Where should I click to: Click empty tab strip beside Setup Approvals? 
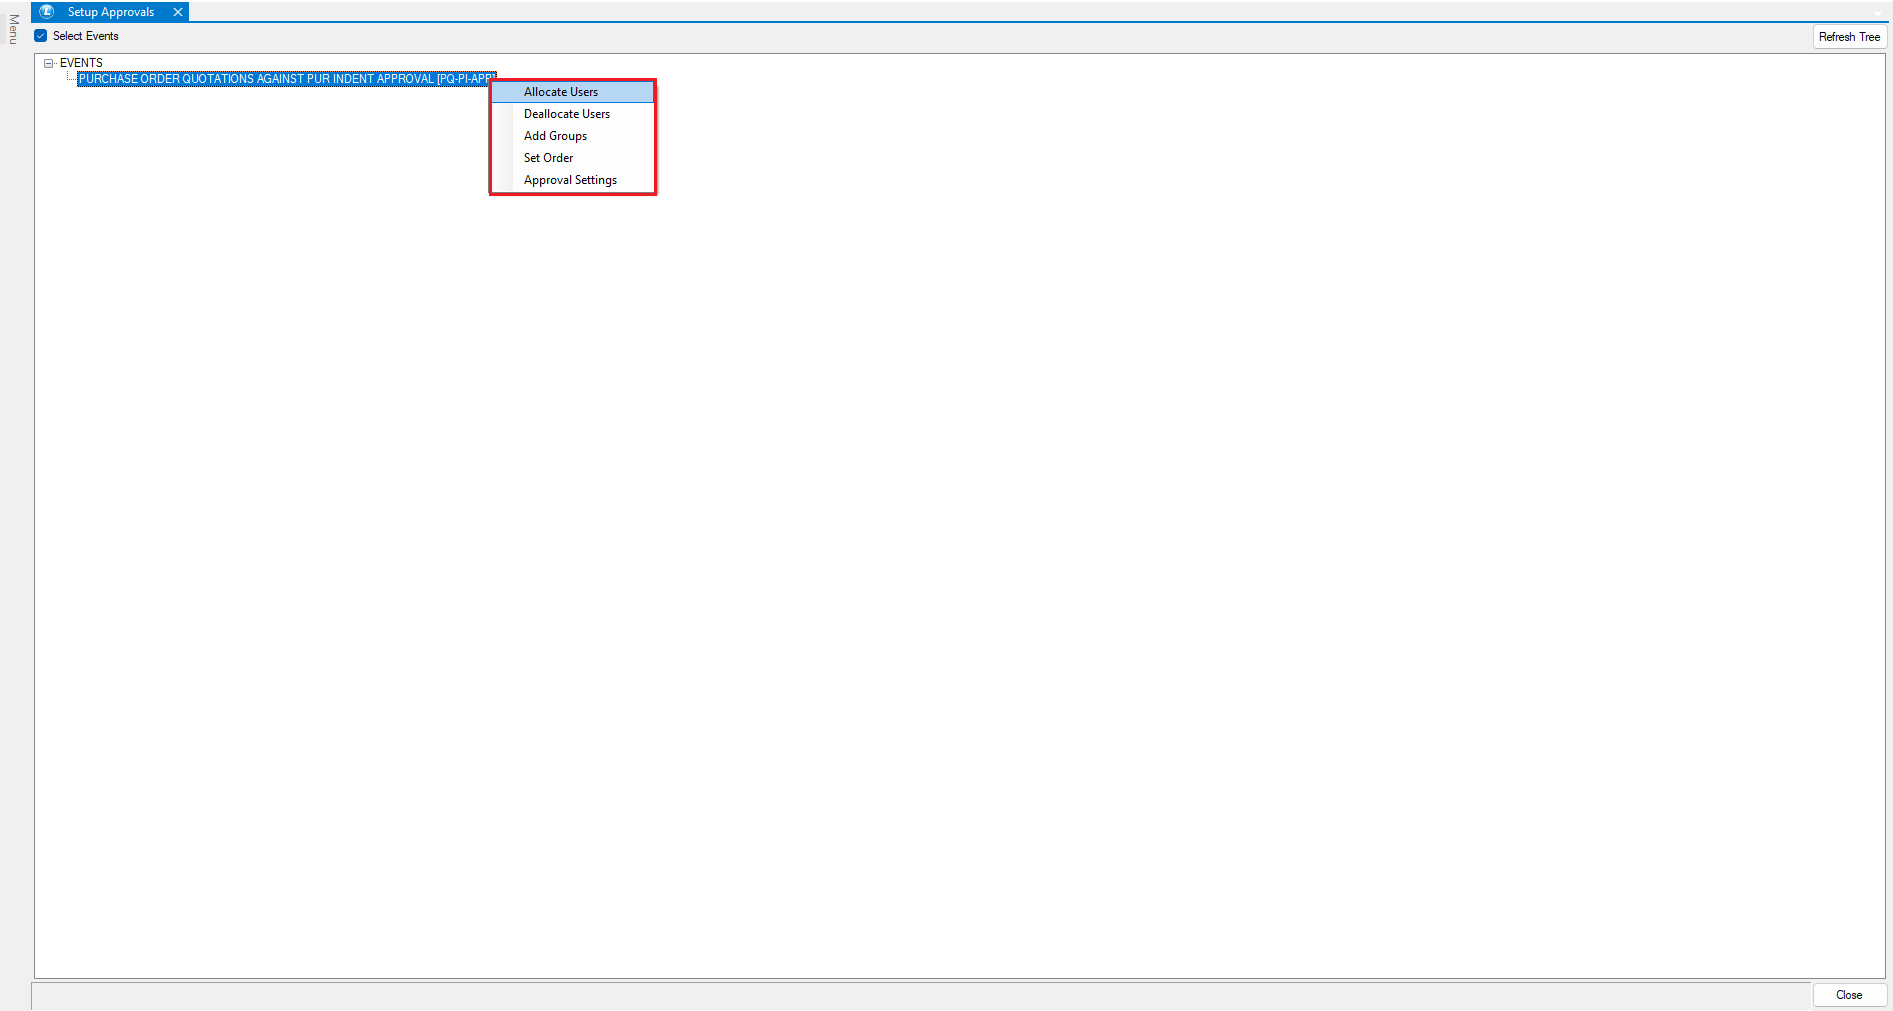(x=900, y=11)
